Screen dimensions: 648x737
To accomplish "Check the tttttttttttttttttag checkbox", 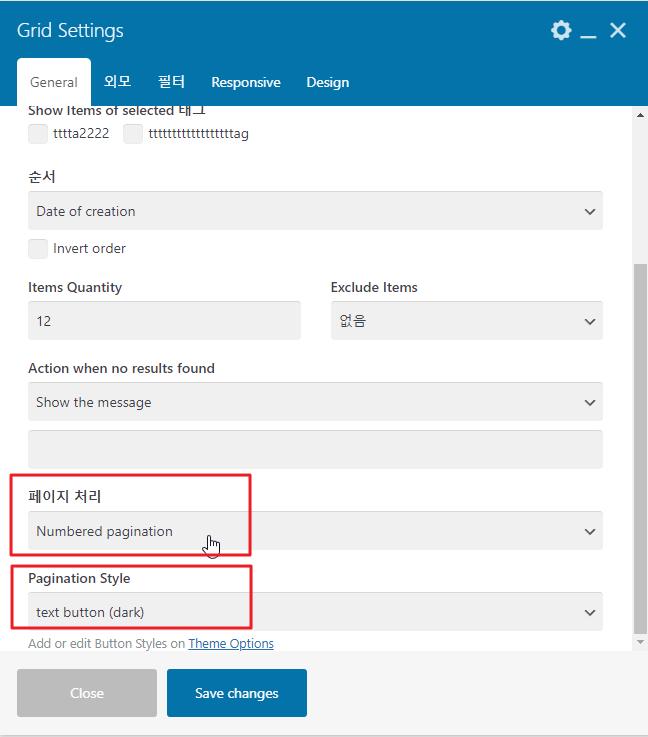I will pos(133,134).
